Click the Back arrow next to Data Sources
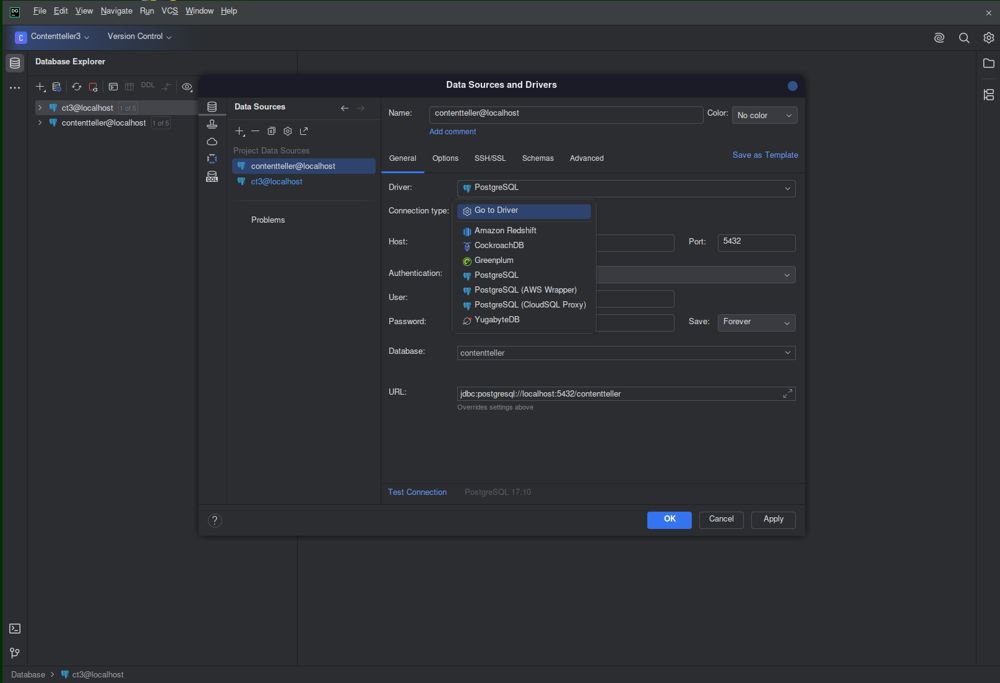 coord(344,108)
